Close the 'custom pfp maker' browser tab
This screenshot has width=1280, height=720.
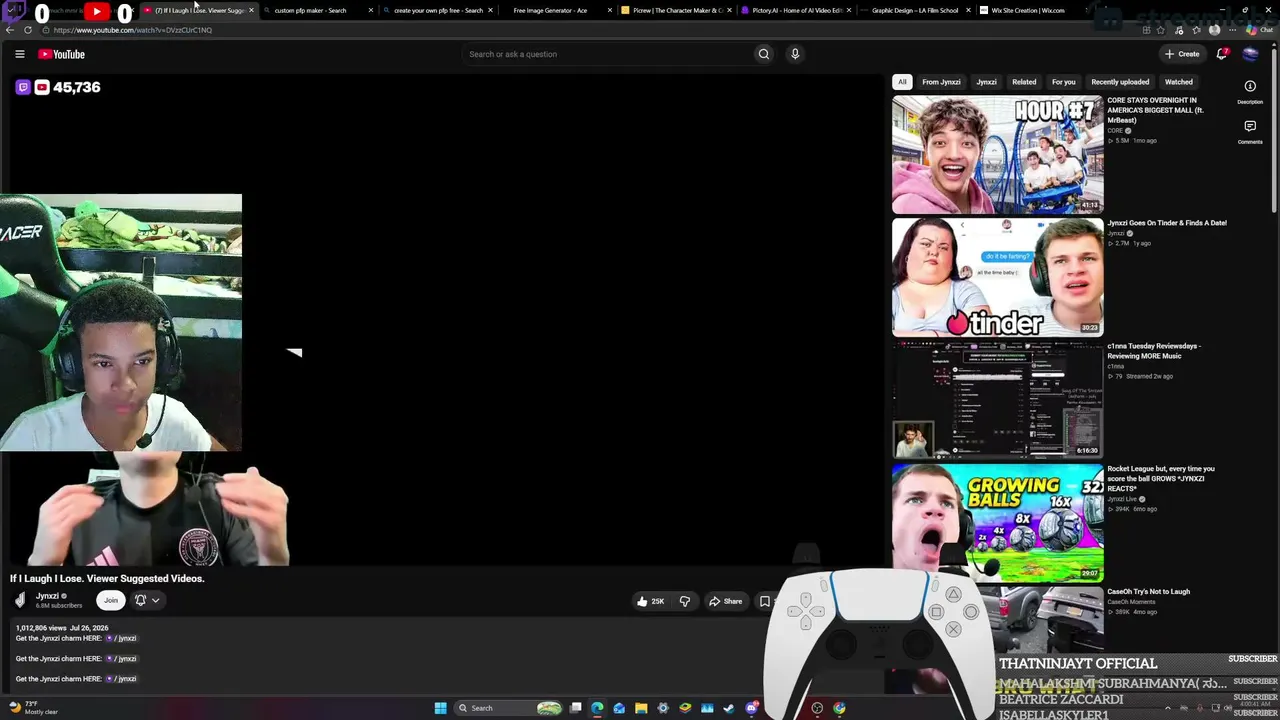(371, 10)
